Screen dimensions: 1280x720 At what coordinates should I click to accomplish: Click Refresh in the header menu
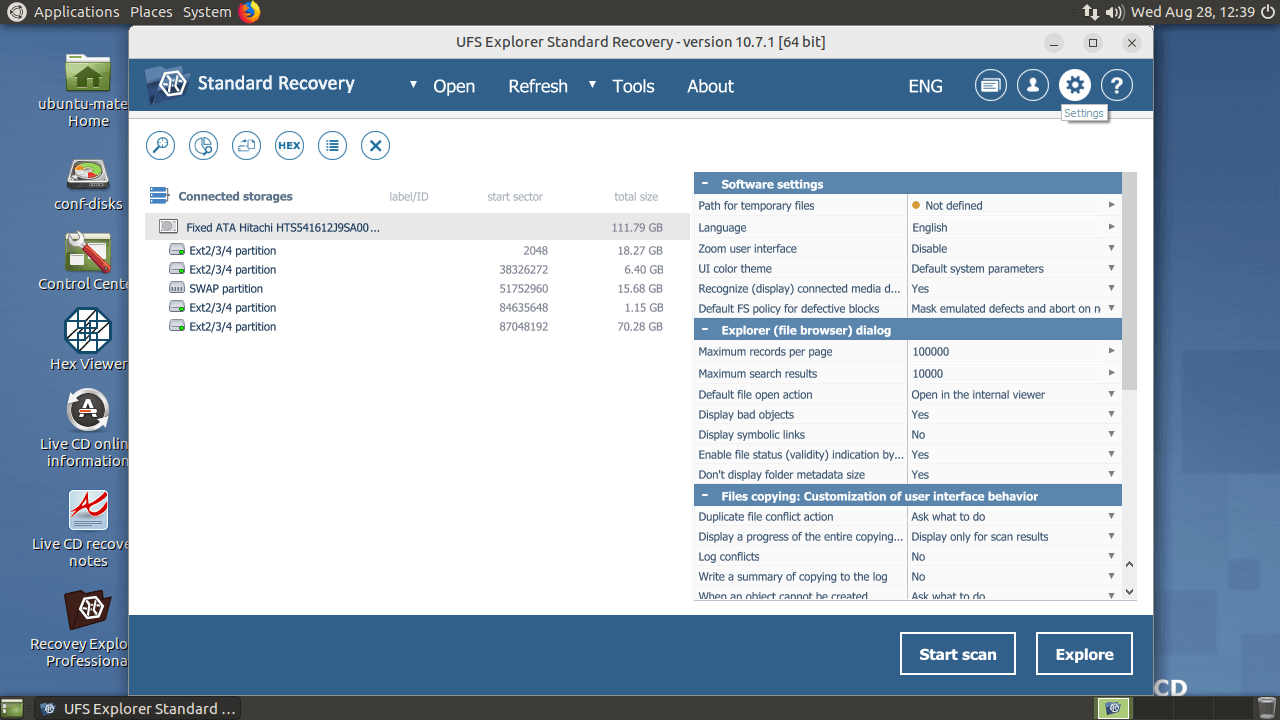point(538,86)
